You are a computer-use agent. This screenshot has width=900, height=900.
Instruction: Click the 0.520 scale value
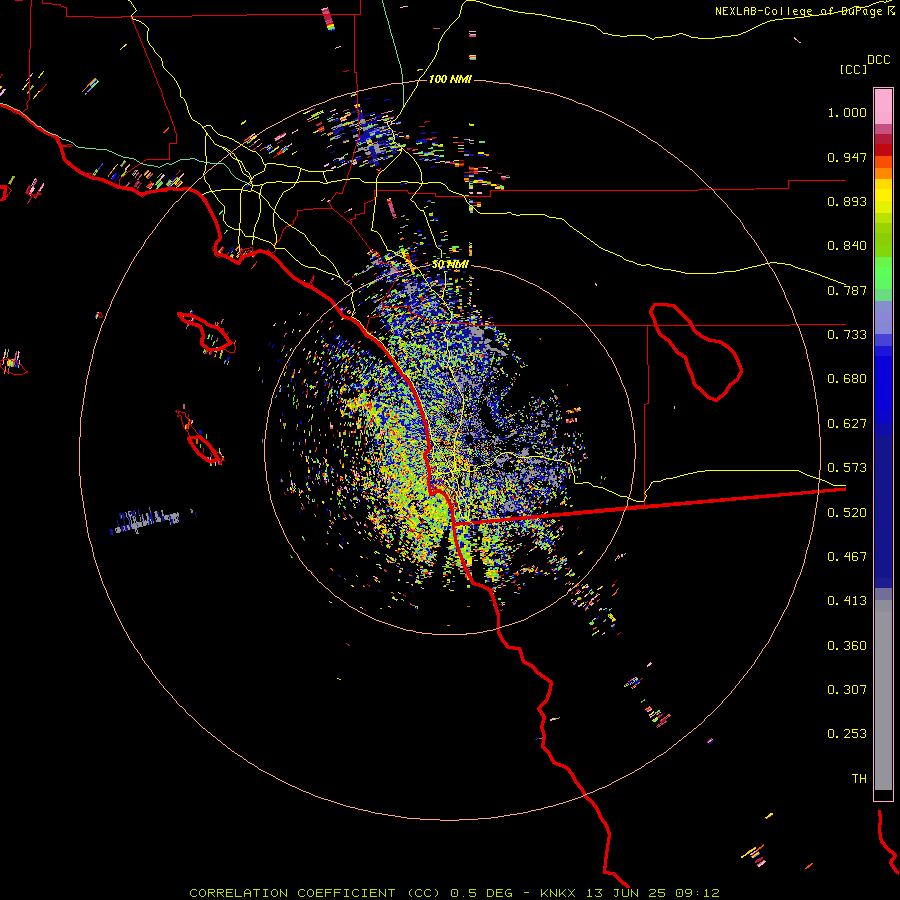coord(847,513)
